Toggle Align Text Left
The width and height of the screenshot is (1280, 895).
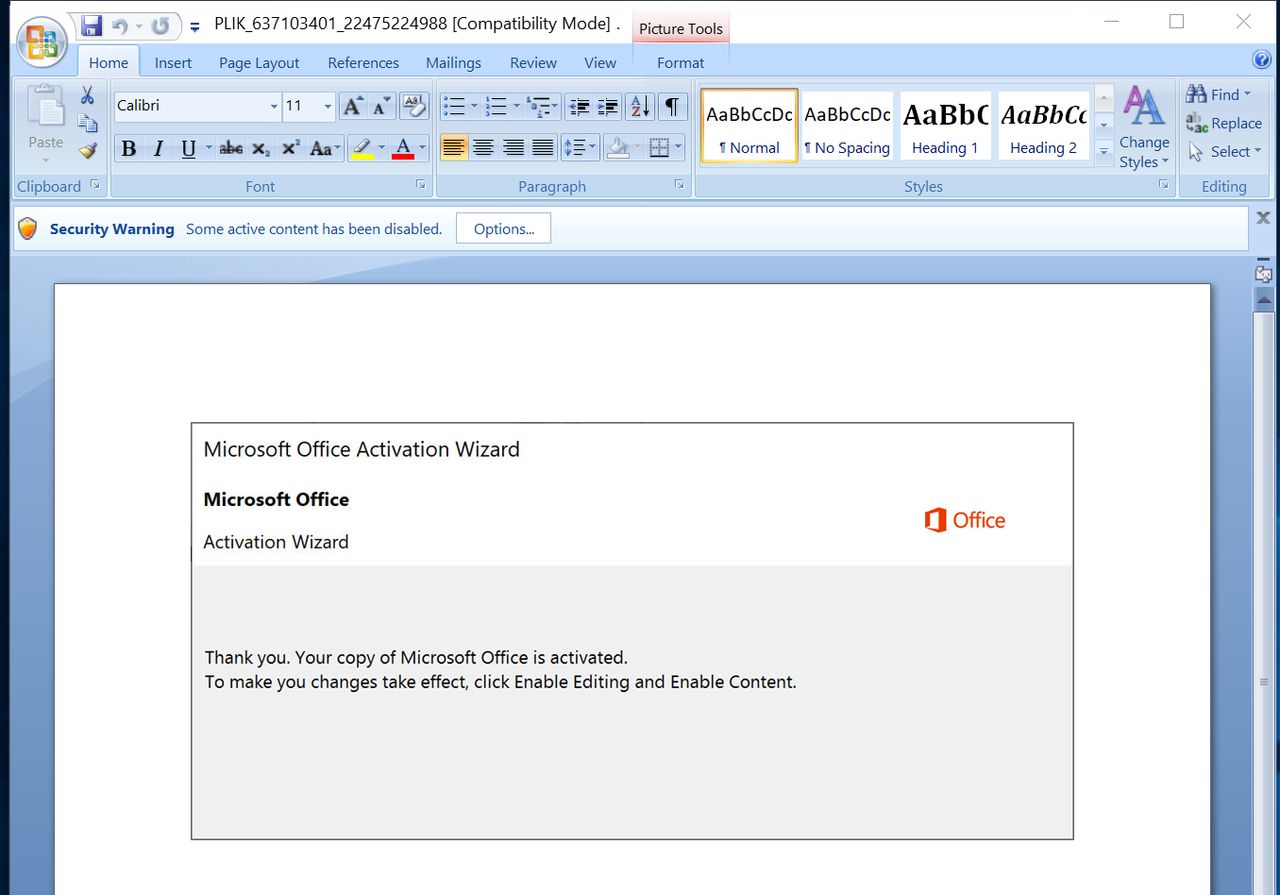coord(454,149)
